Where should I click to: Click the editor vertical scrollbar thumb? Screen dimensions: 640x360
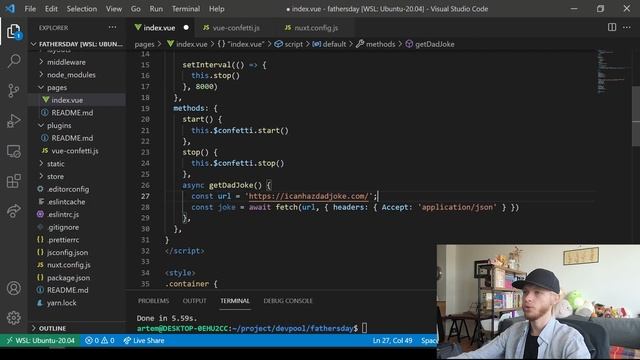click(636, 116)
